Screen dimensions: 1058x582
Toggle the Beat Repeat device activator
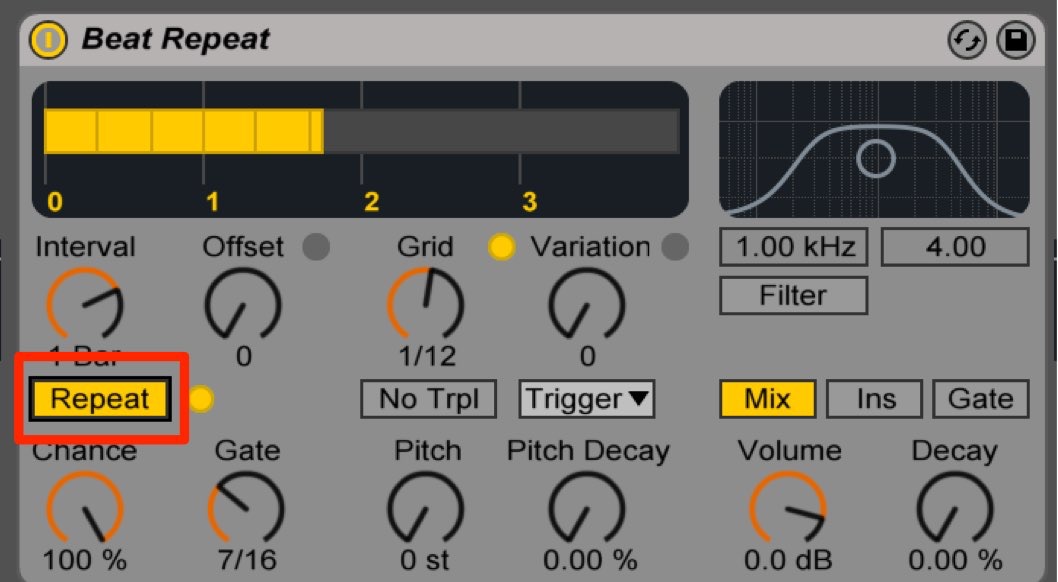point(47,39)
